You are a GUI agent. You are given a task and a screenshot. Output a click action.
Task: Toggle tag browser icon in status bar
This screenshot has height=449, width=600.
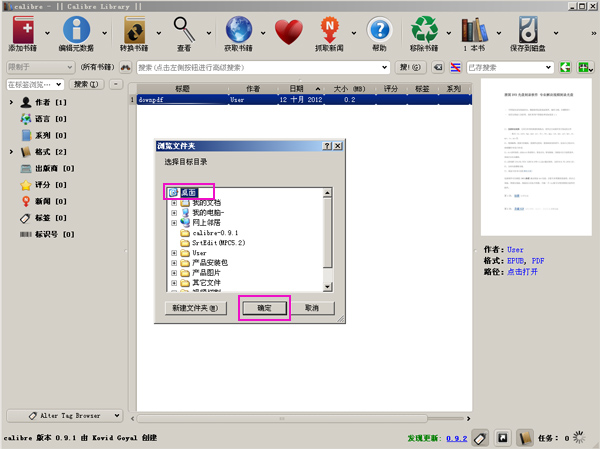480,438
